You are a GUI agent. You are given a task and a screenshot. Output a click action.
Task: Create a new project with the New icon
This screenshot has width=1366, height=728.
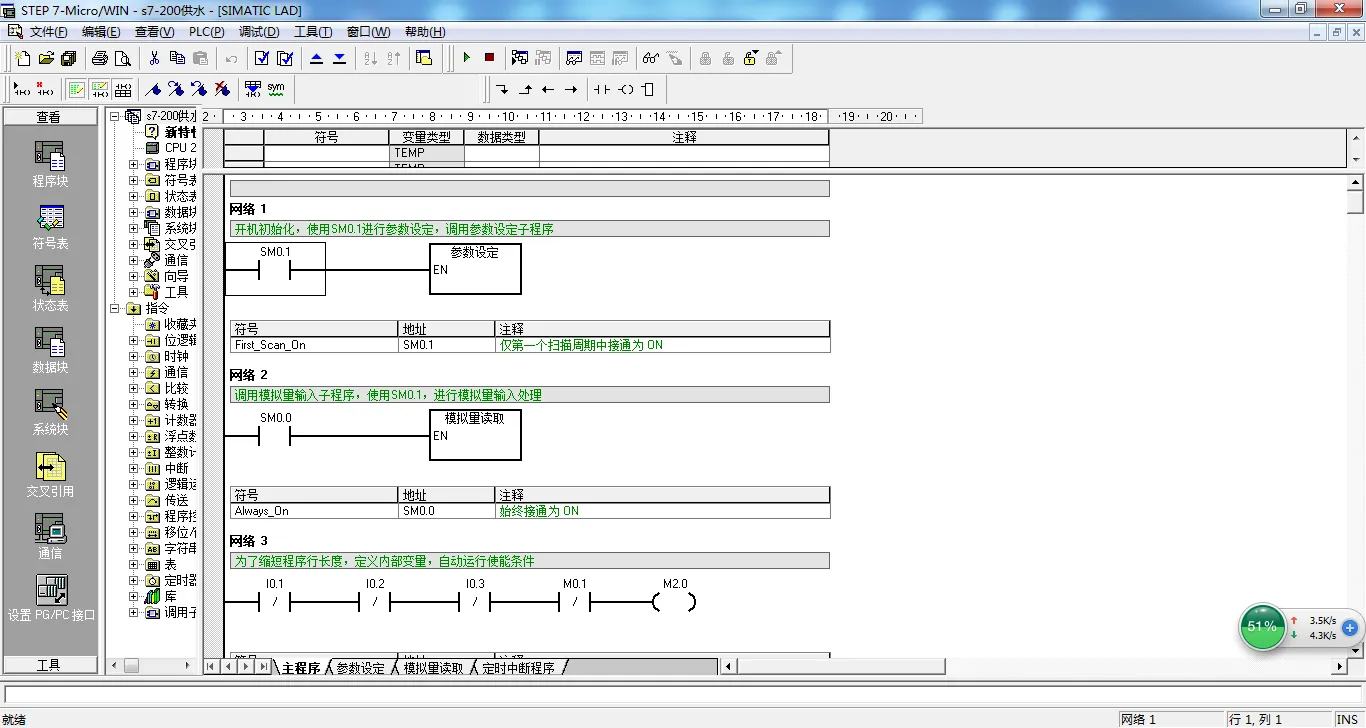click(x=23, y=58)
